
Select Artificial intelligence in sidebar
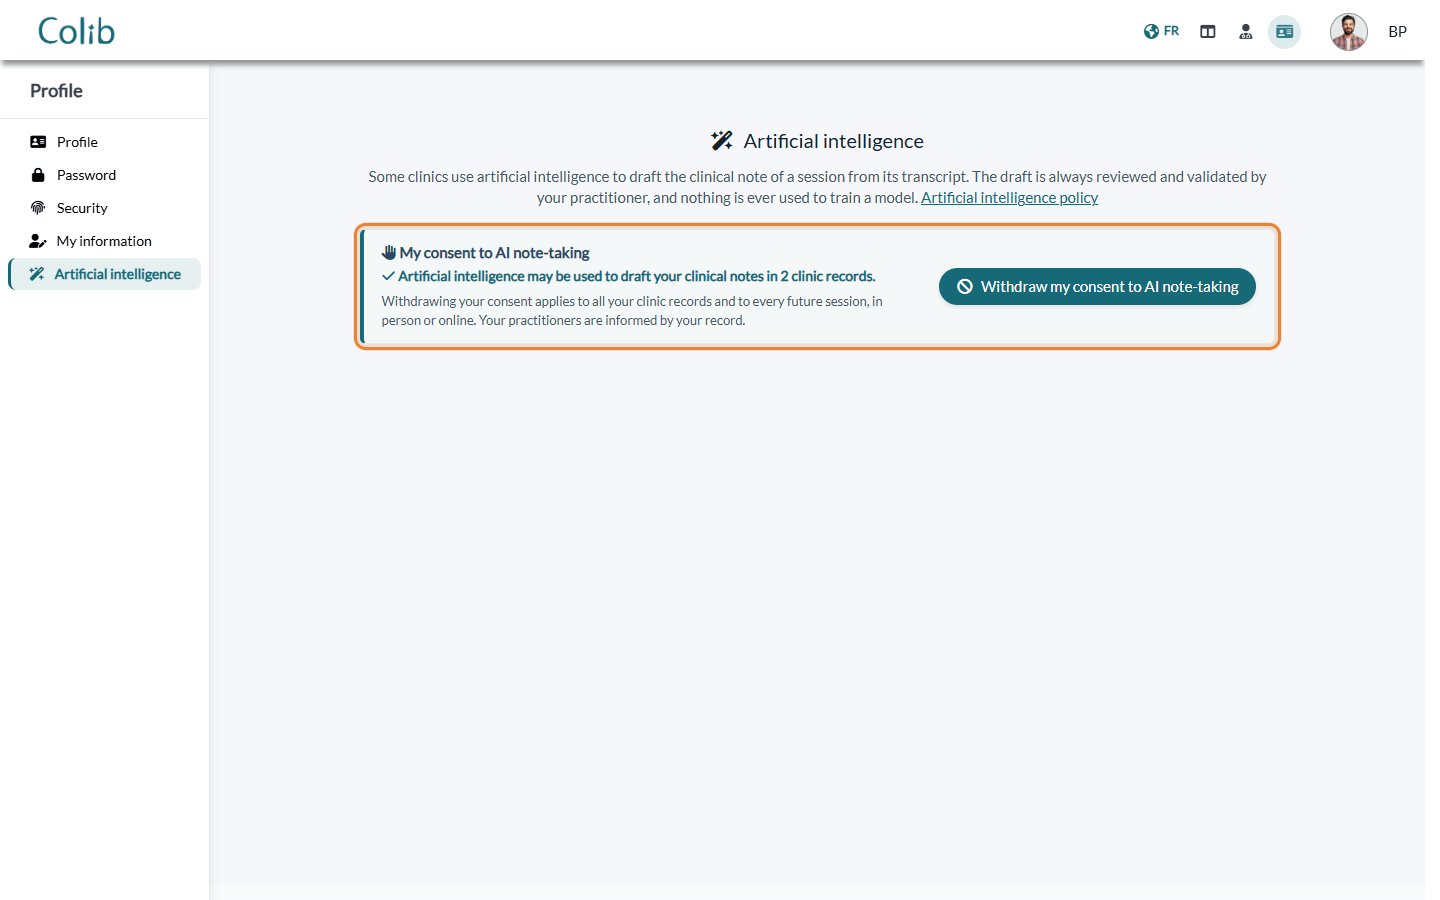104,274
